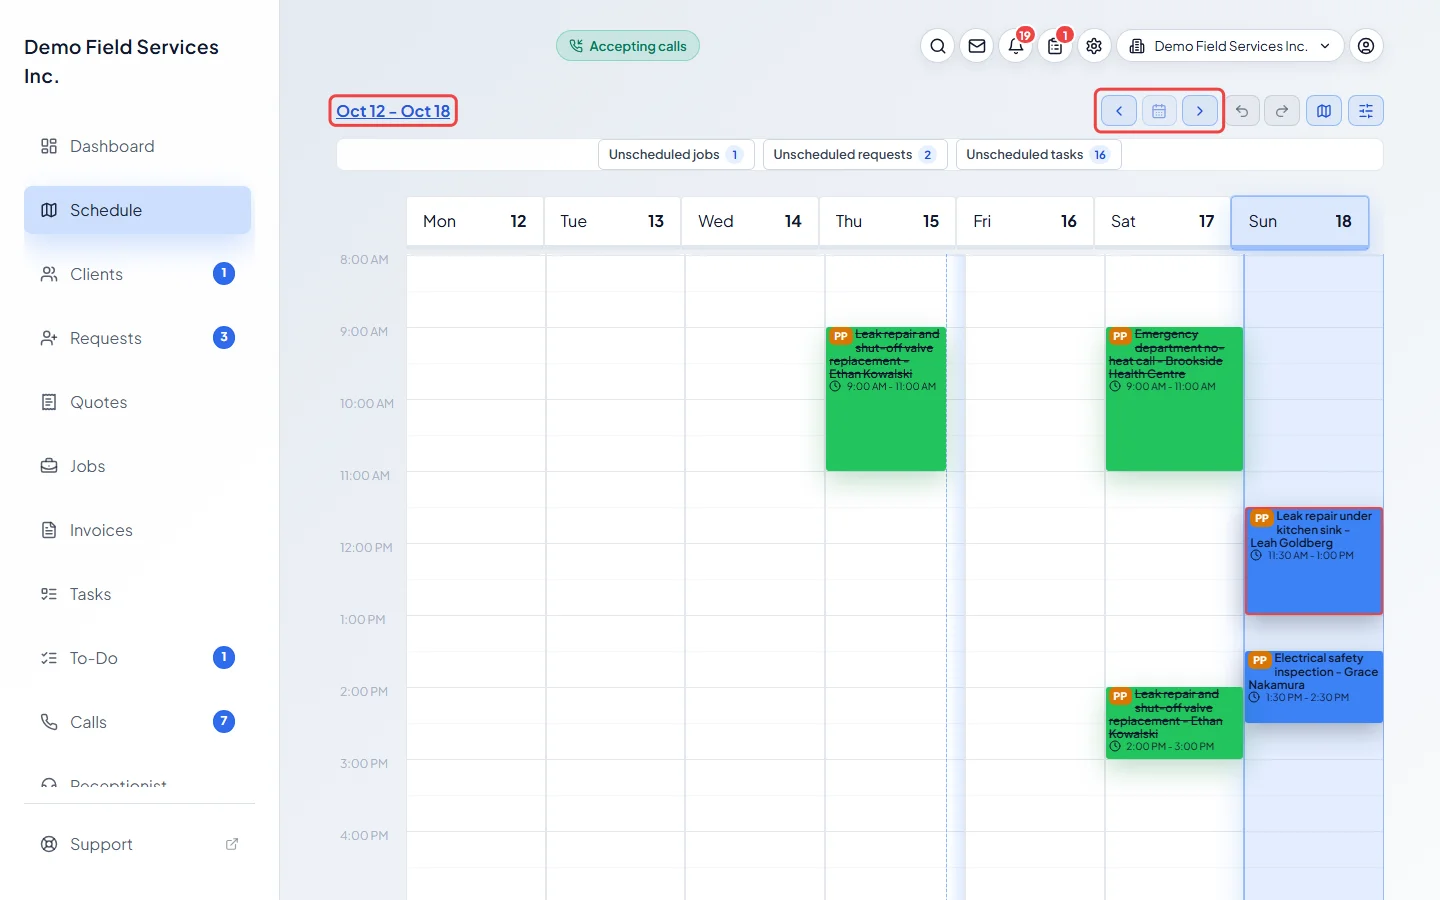Select the Fri 16 day header
1440x900 pixels.
[x=1025, y=221]
